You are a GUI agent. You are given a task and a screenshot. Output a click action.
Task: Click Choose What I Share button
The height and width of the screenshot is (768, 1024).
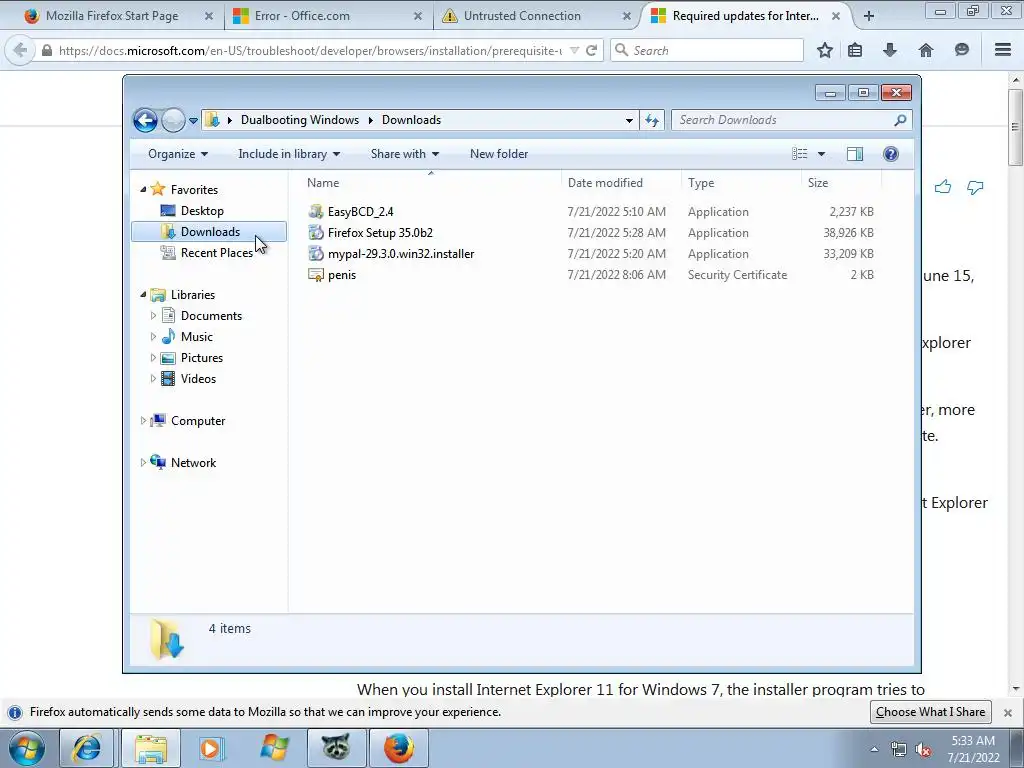pyautogui.click(x=931, y=712)
